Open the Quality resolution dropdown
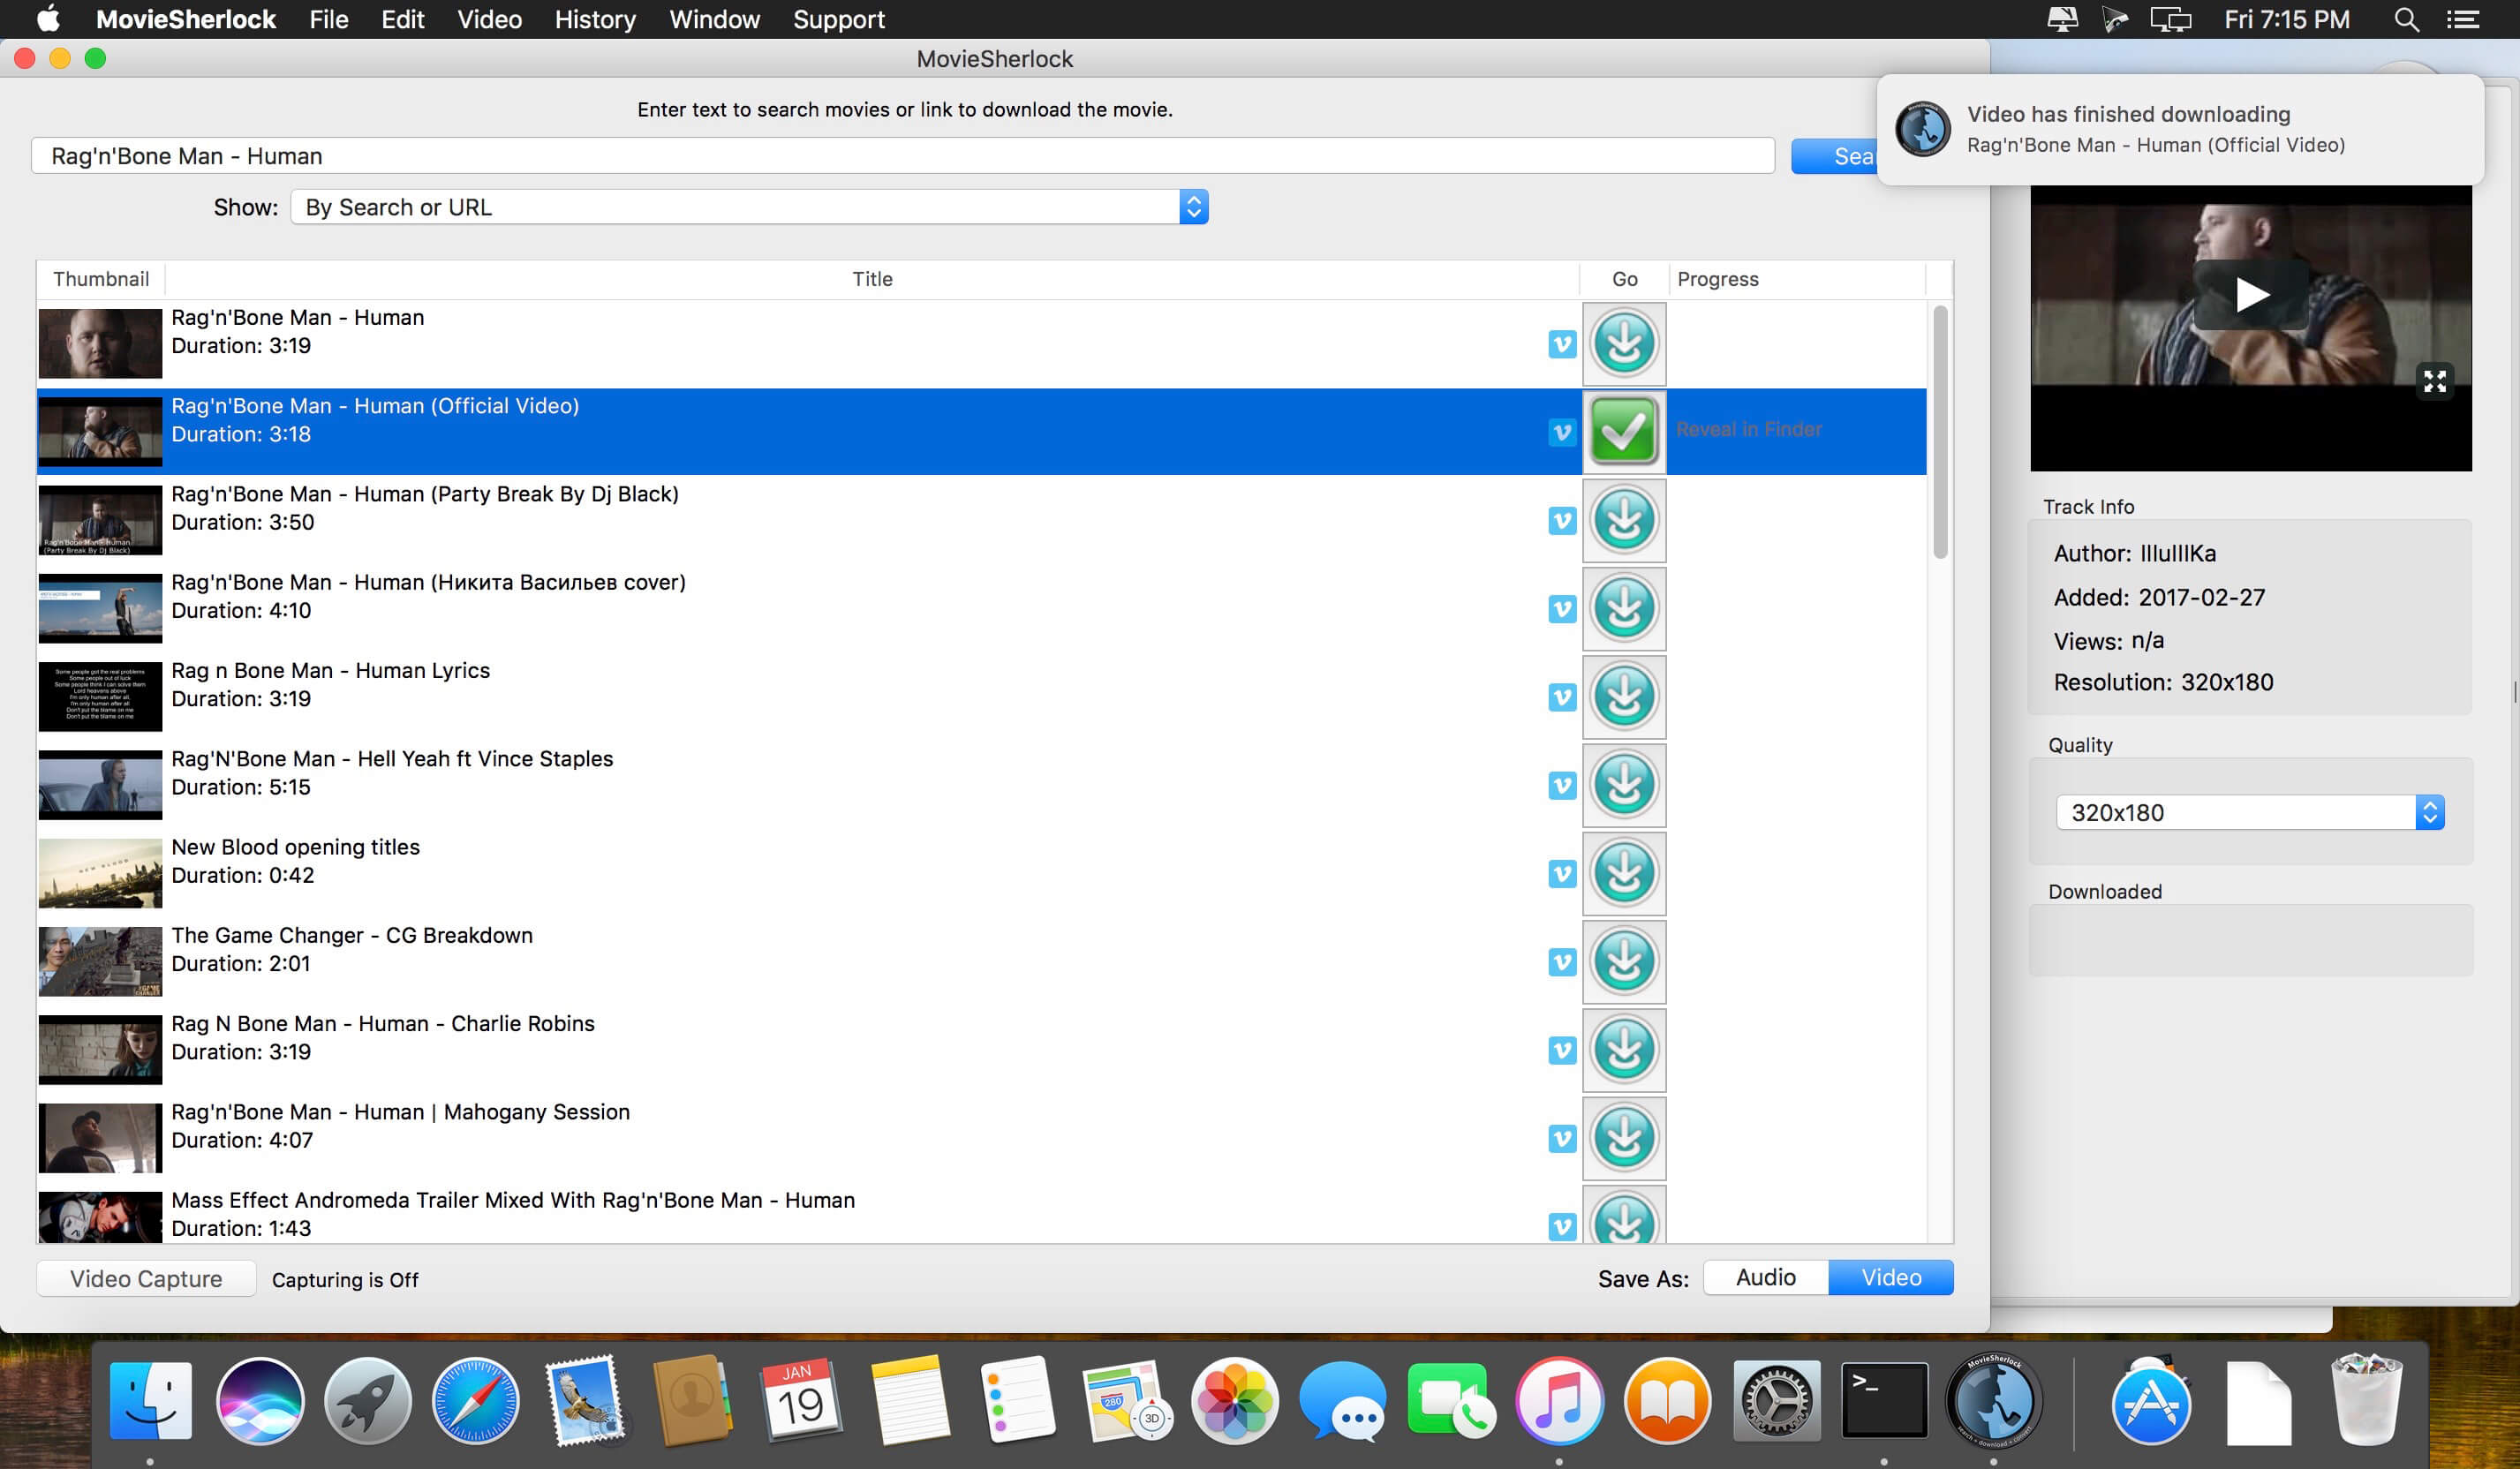 click(x=2249, y=812)
